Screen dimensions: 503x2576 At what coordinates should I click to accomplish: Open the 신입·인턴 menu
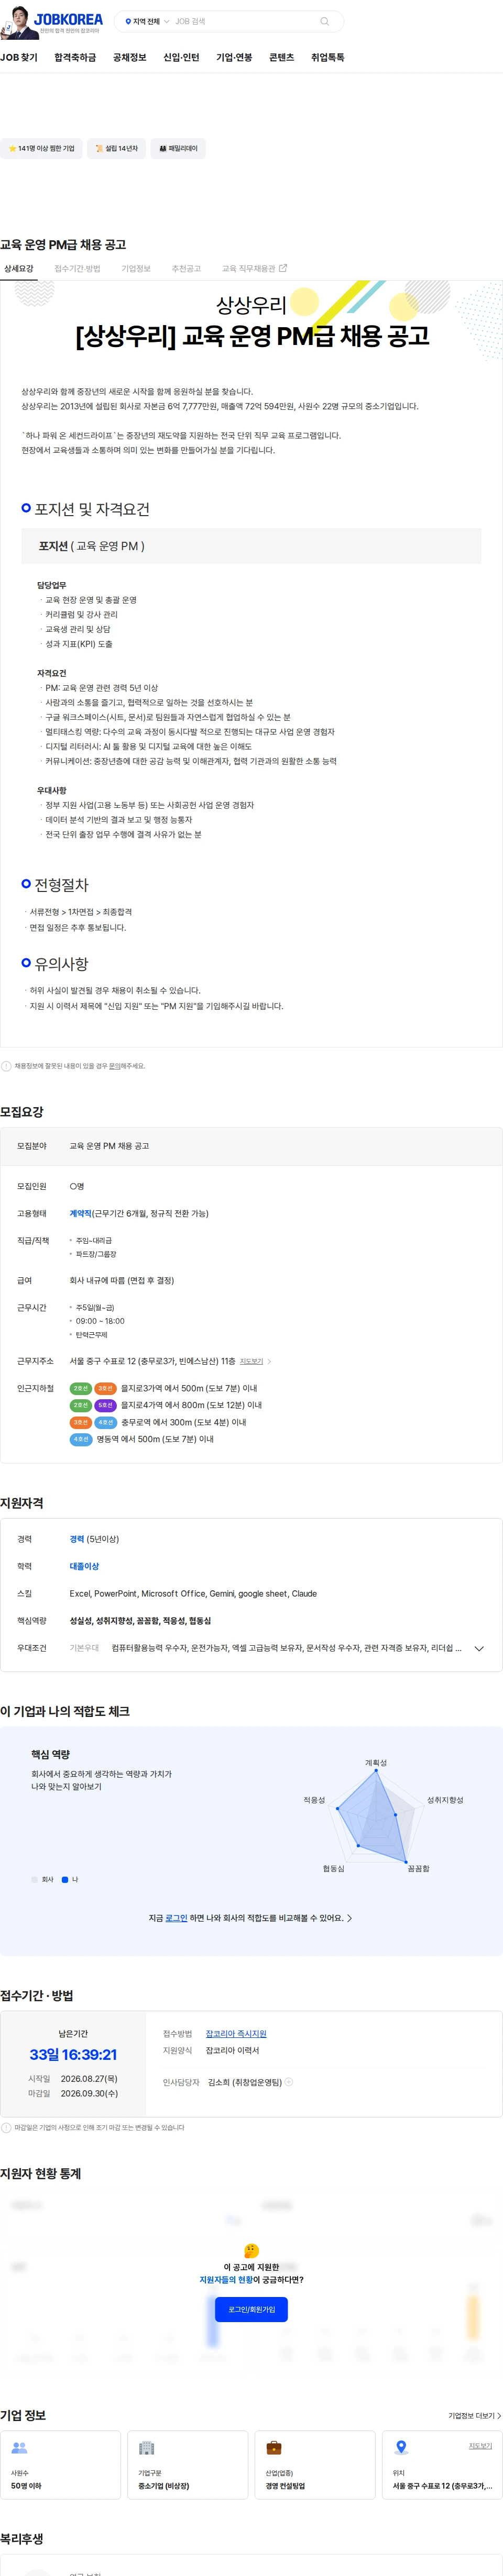click(x=181, y=58)
